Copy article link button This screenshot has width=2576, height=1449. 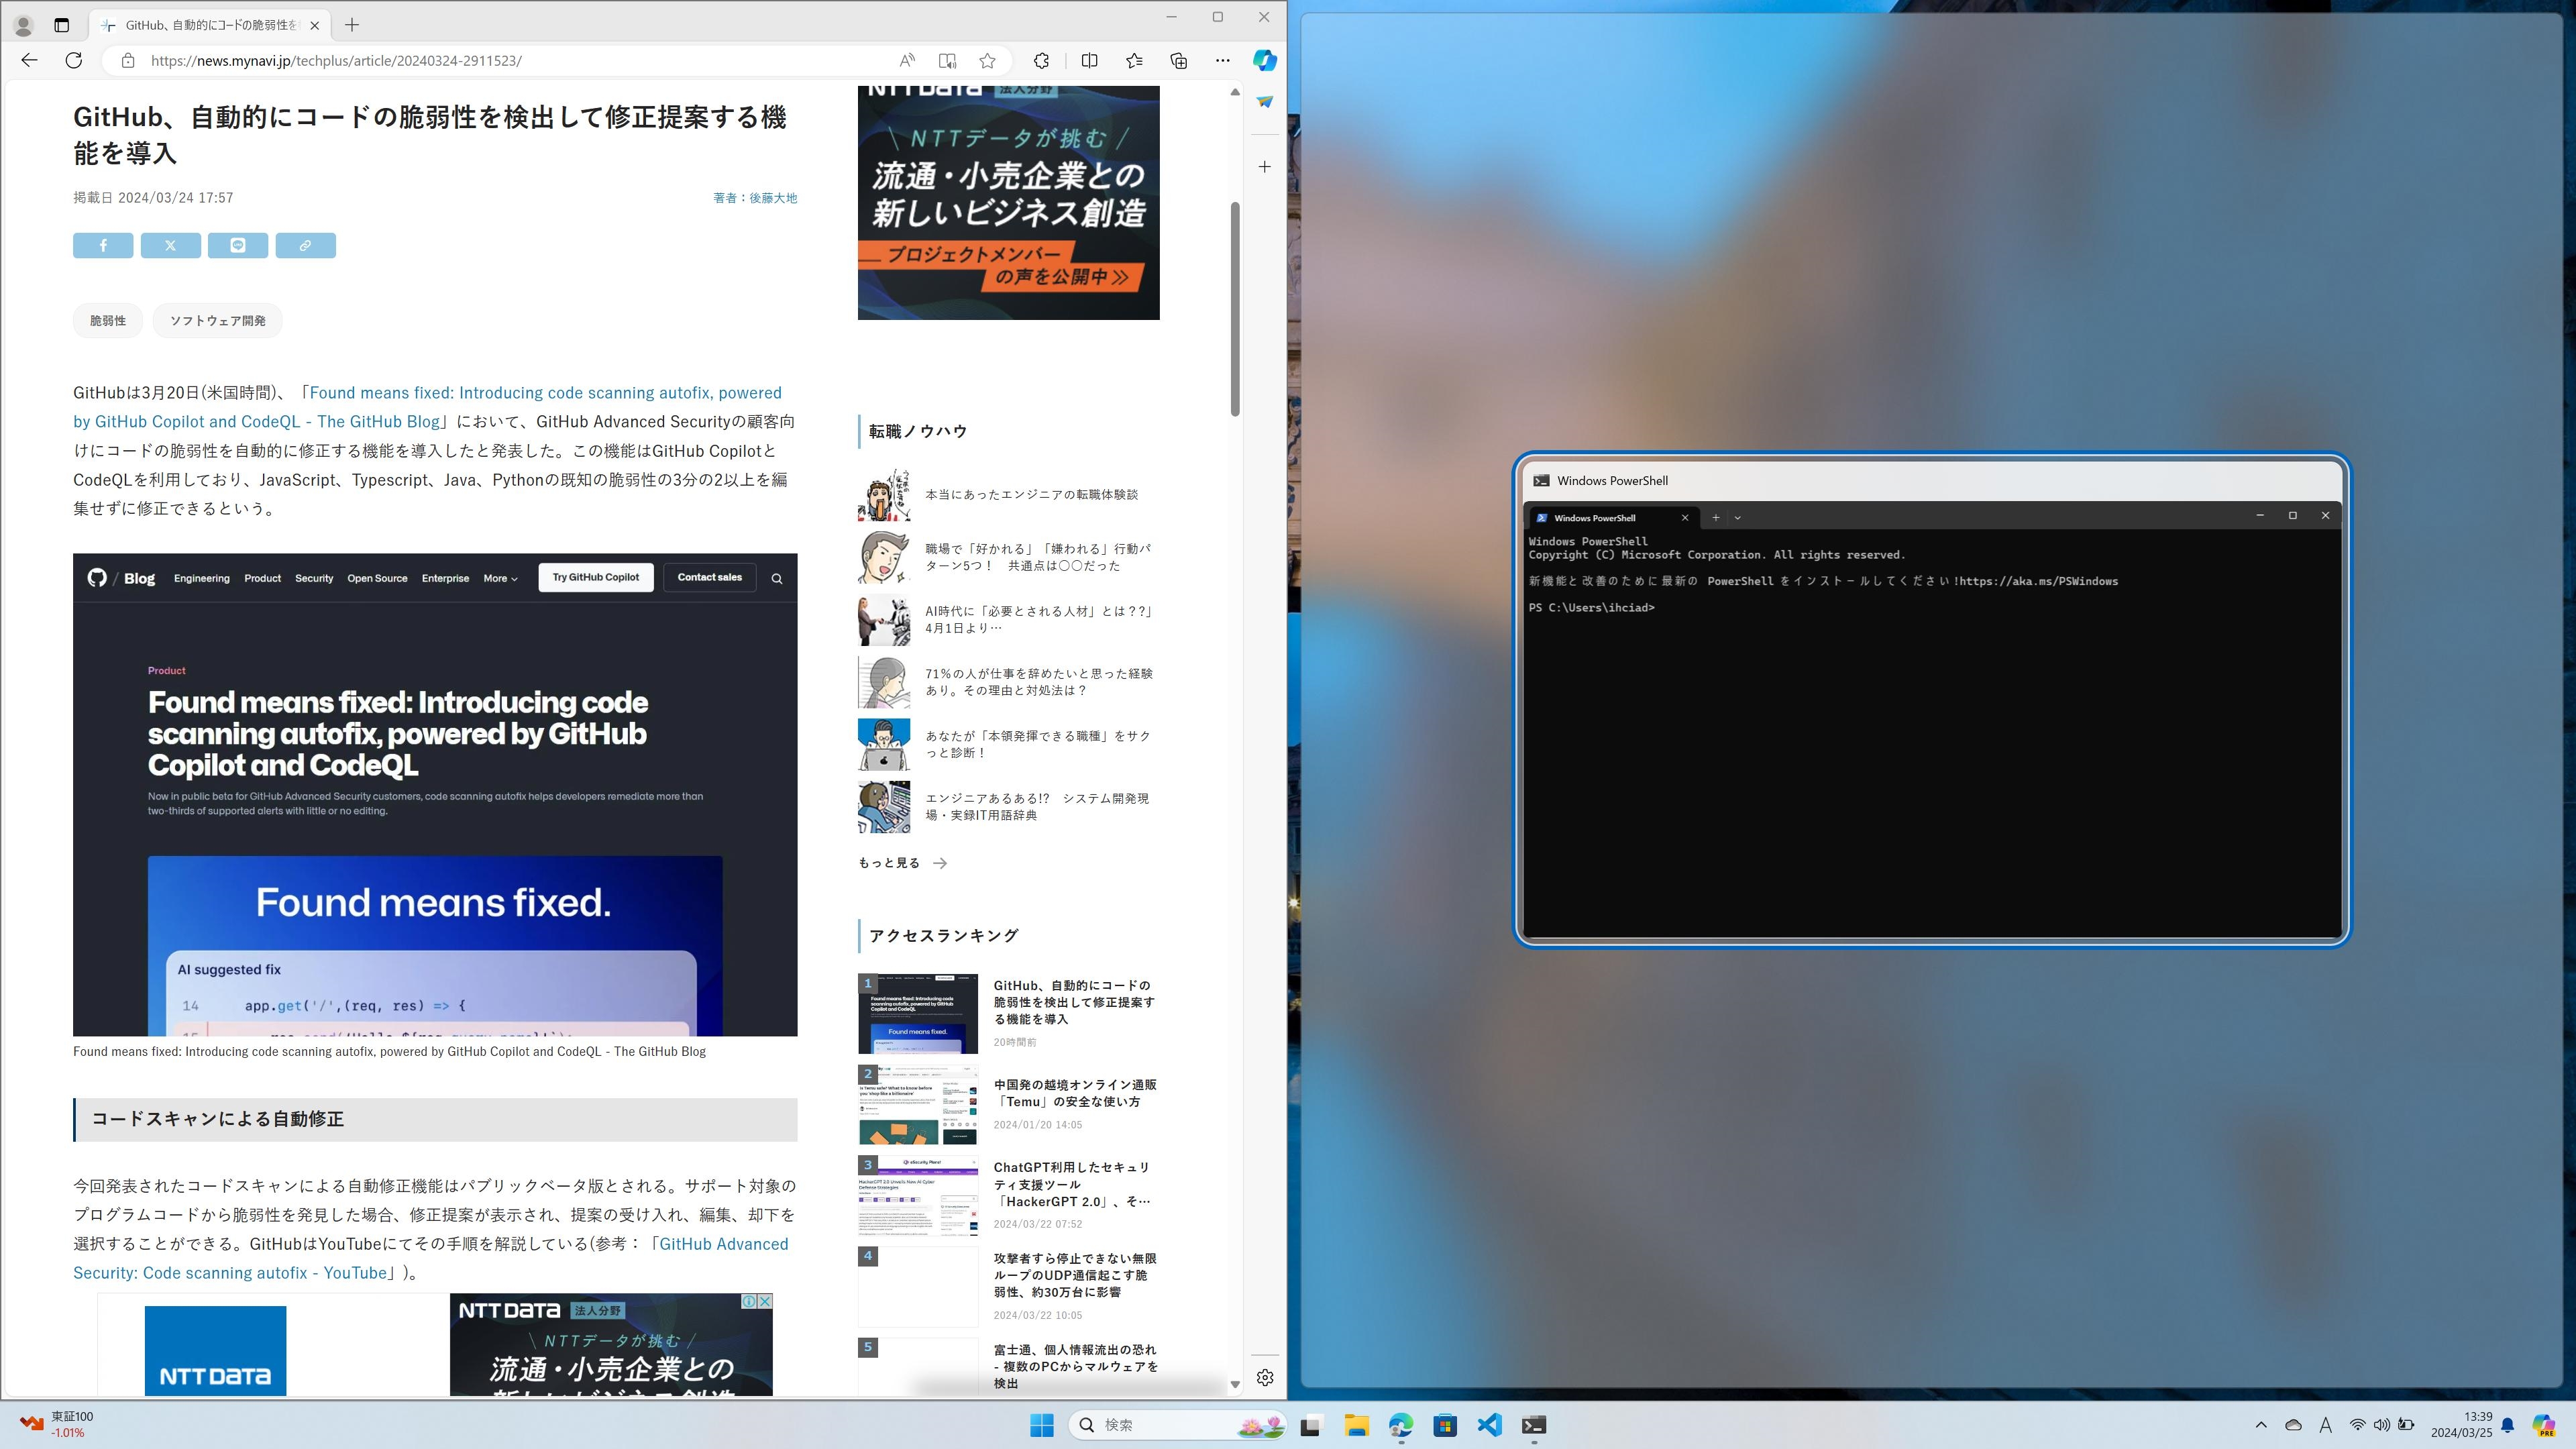tap(305, 245)
